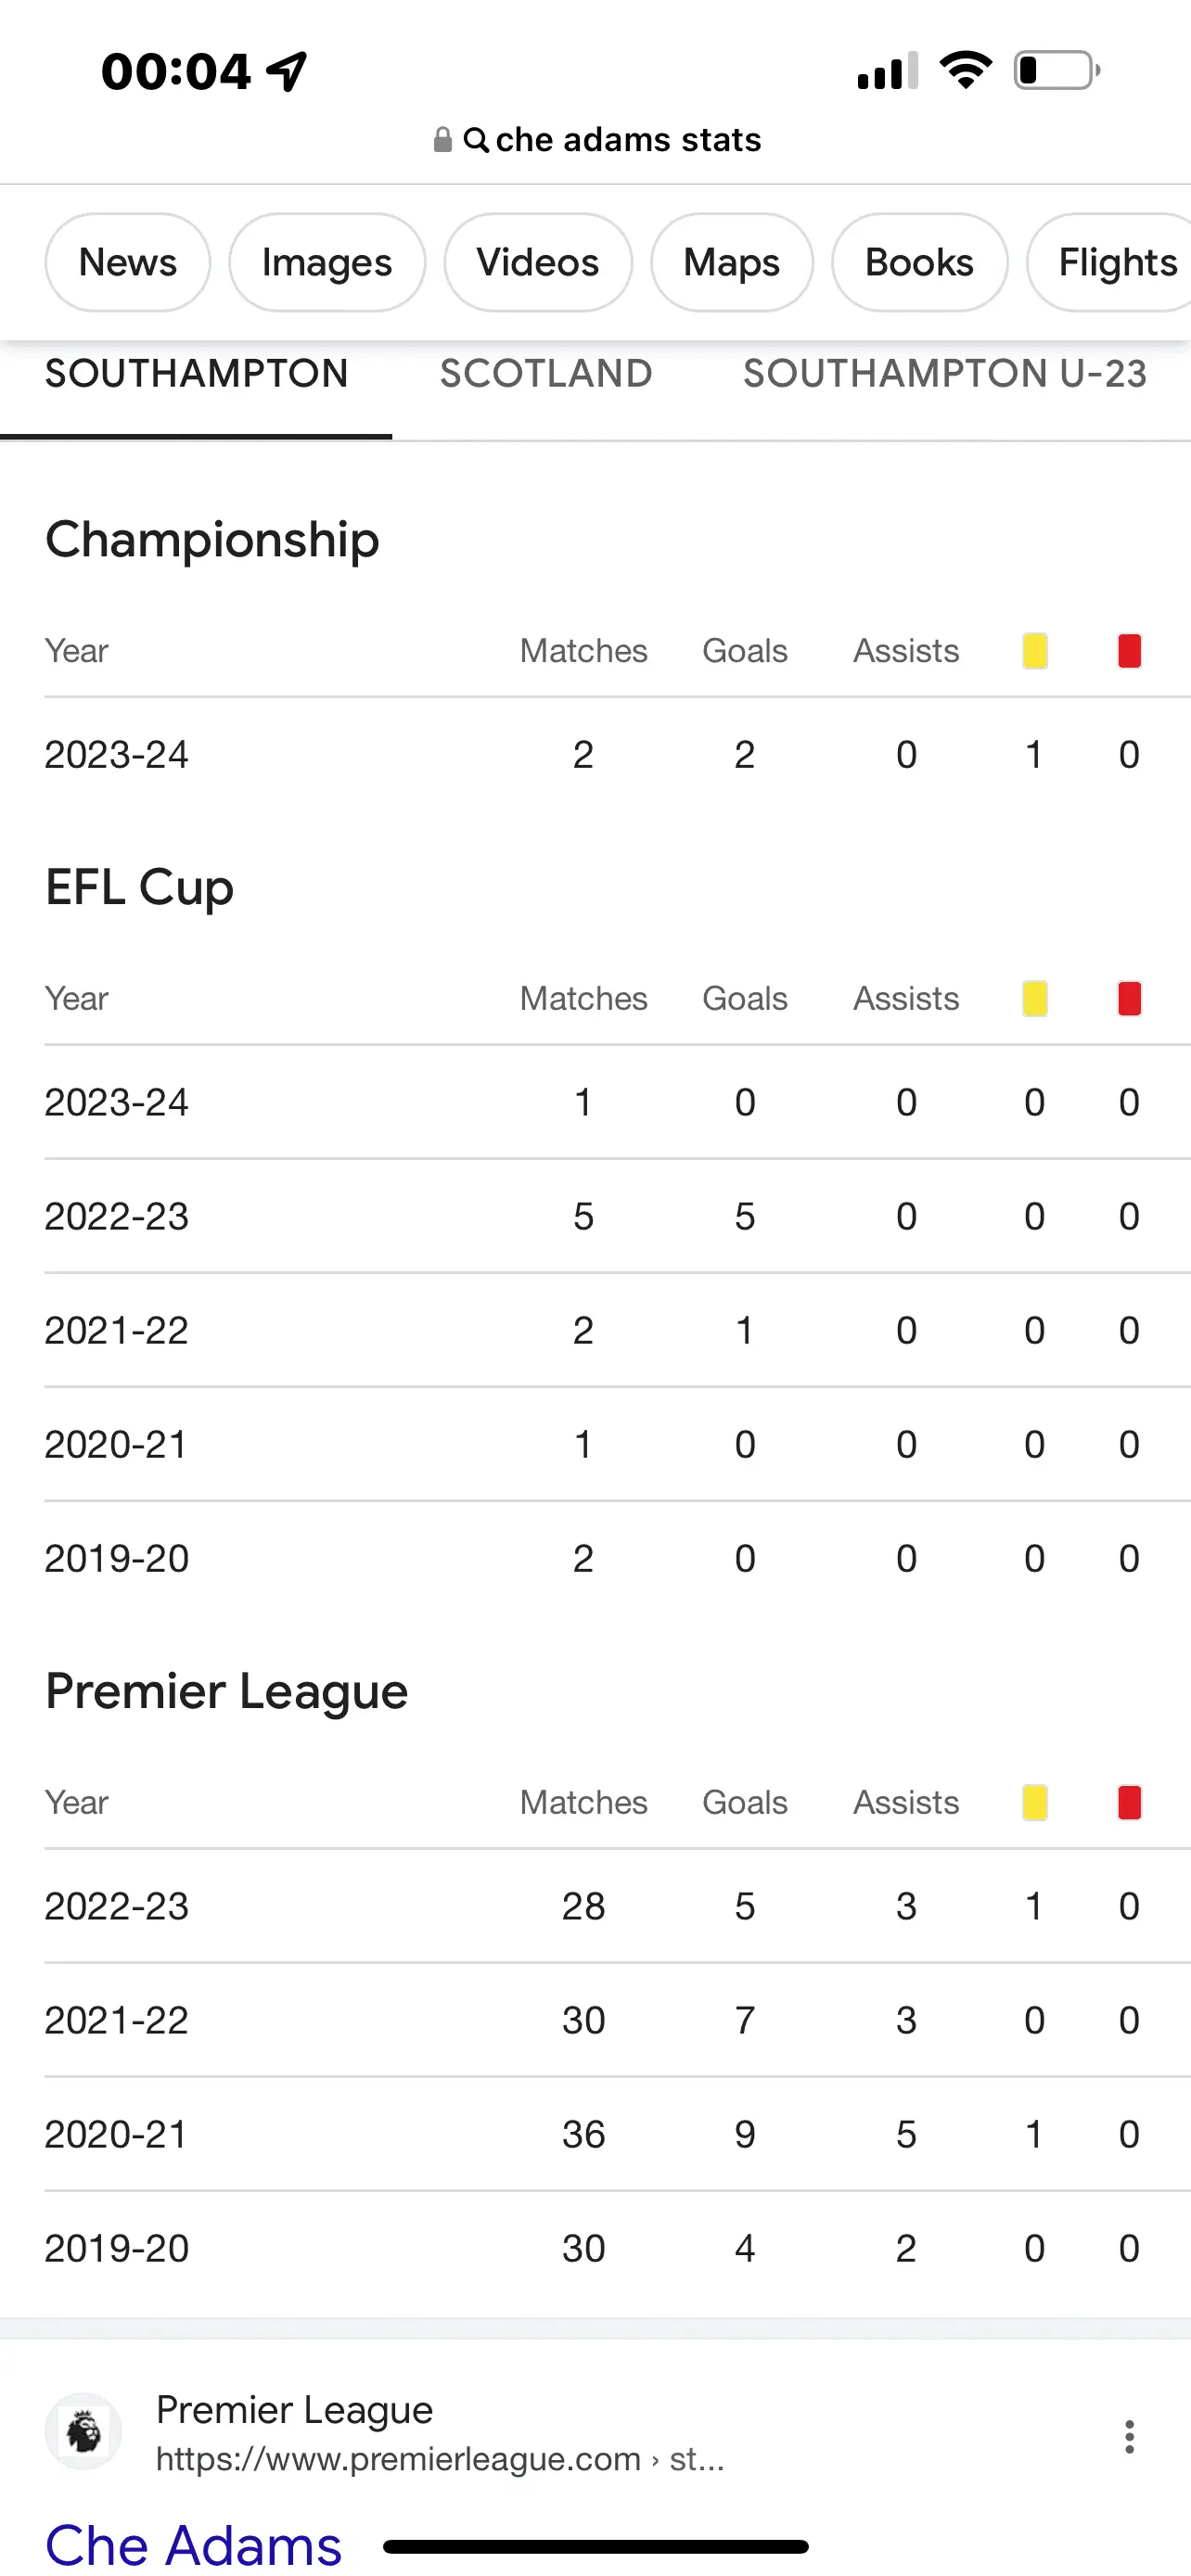This screenshot has height=2576, width=1191.
Task: Filter results by News
Action: coord(128,263)
